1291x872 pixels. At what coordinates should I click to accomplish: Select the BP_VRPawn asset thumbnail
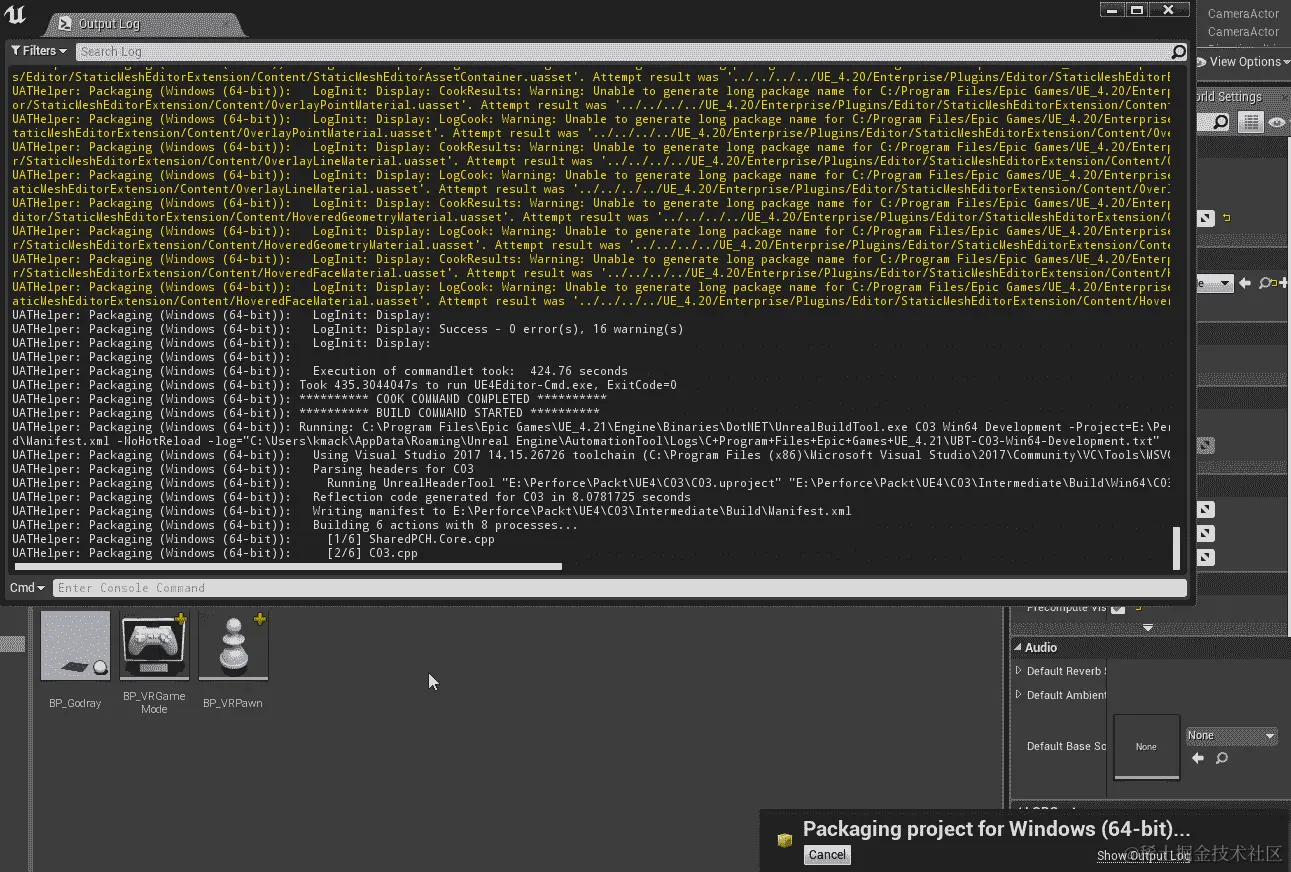[x=233, y=646]
